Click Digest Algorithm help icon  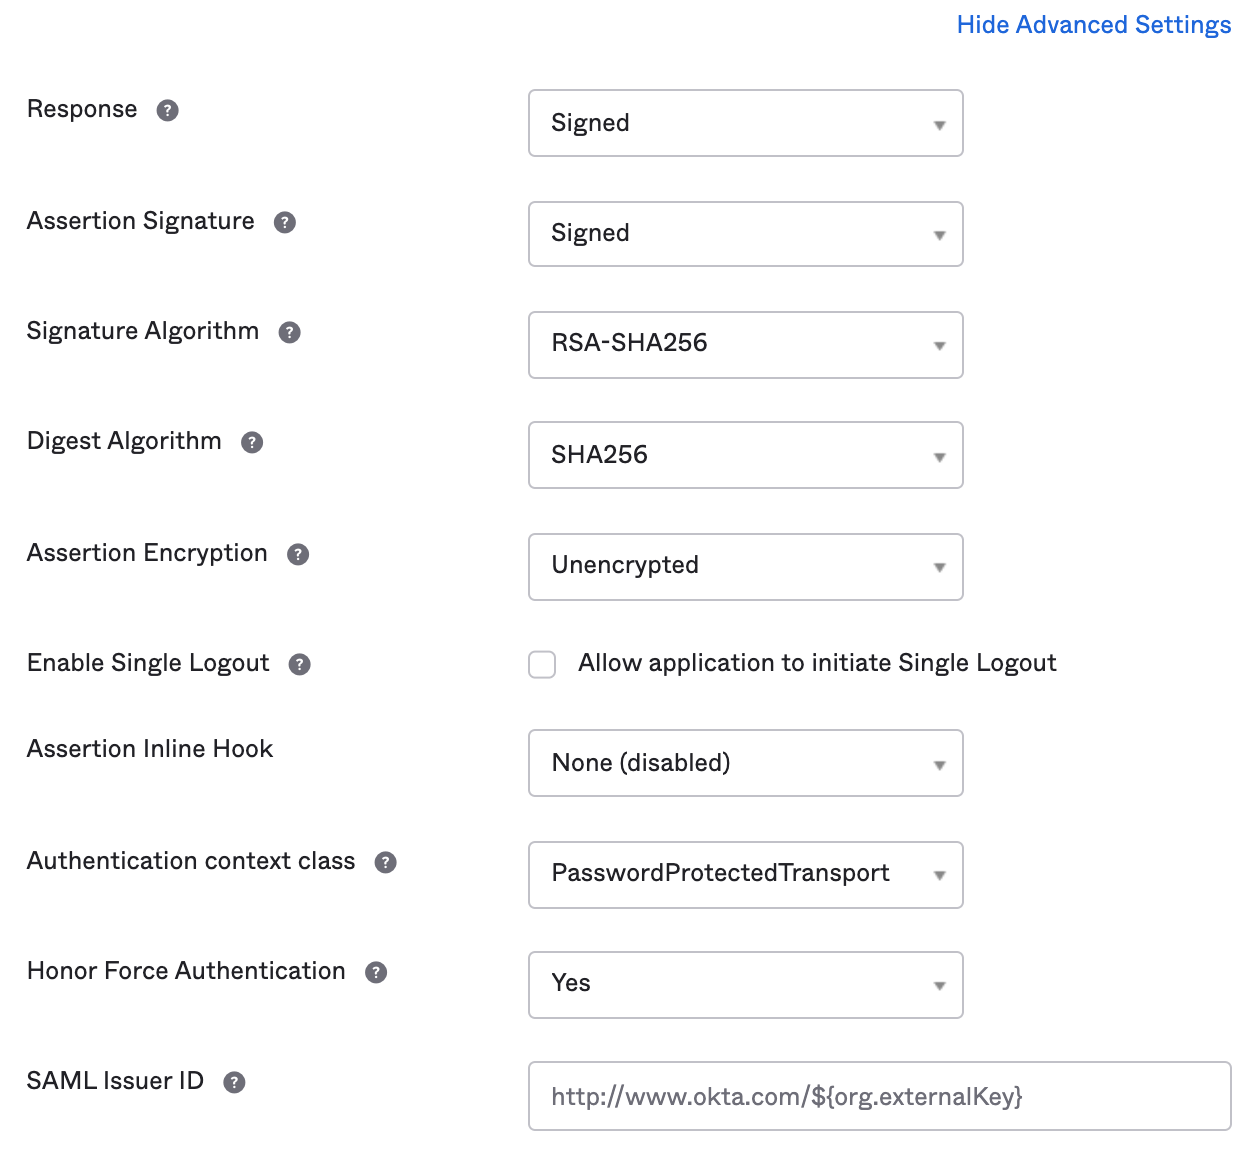pos(252,442)
